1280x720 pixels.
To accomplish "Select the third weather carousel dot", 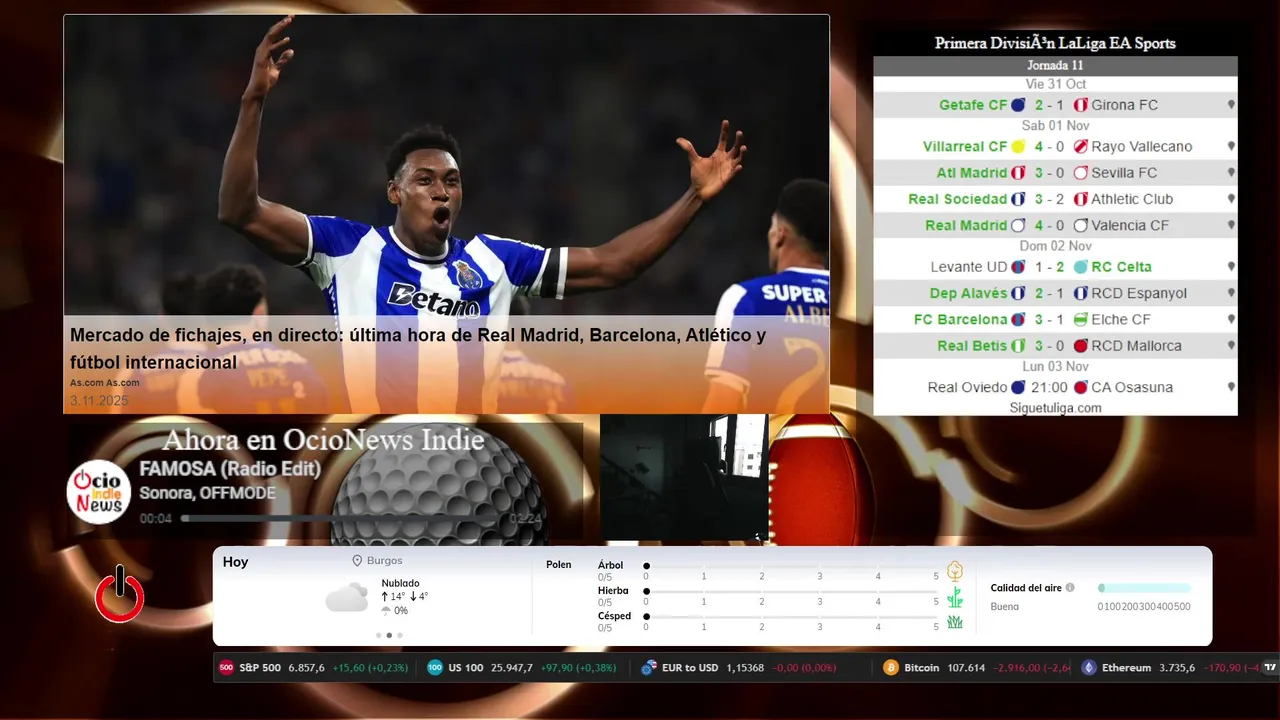I will [400, 635].
